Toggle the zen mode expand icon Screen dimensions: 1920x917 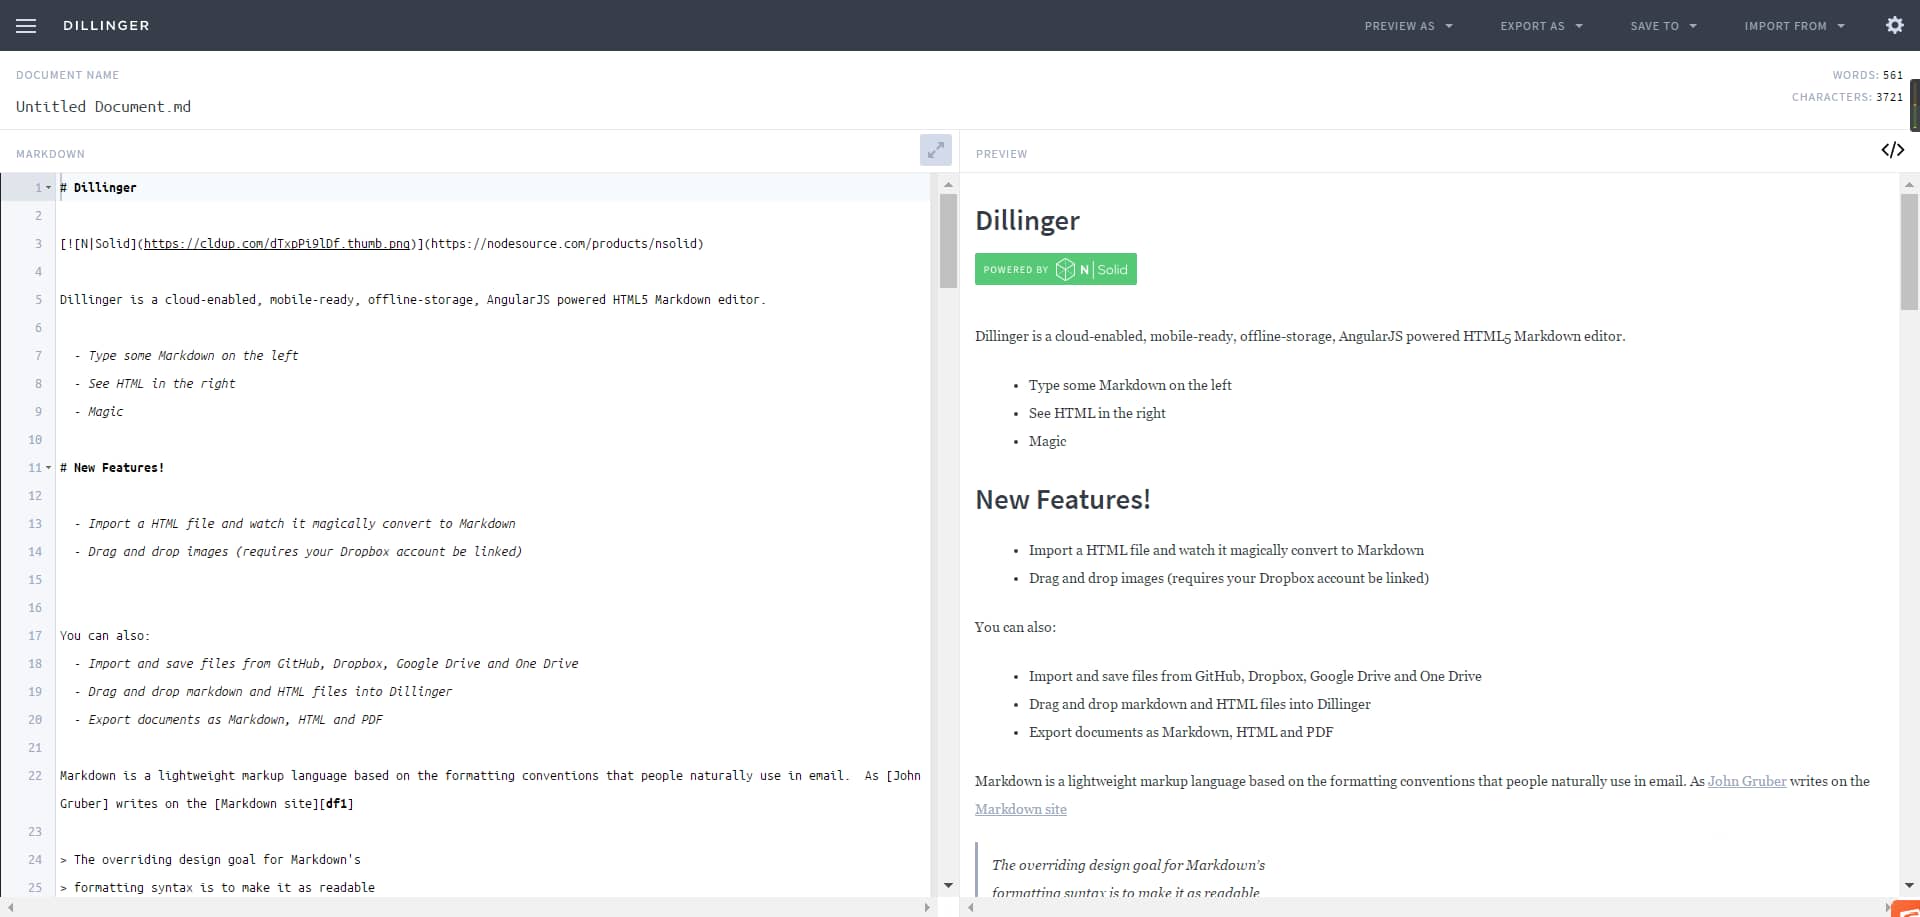coord(935,150)
